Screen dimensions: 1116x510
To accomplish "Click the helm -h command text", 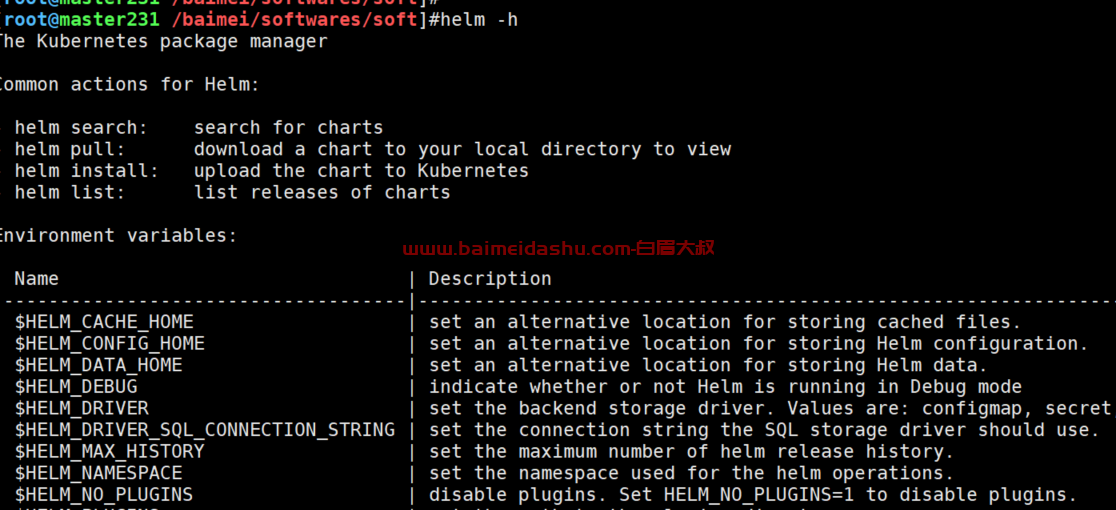I will 479,20.
